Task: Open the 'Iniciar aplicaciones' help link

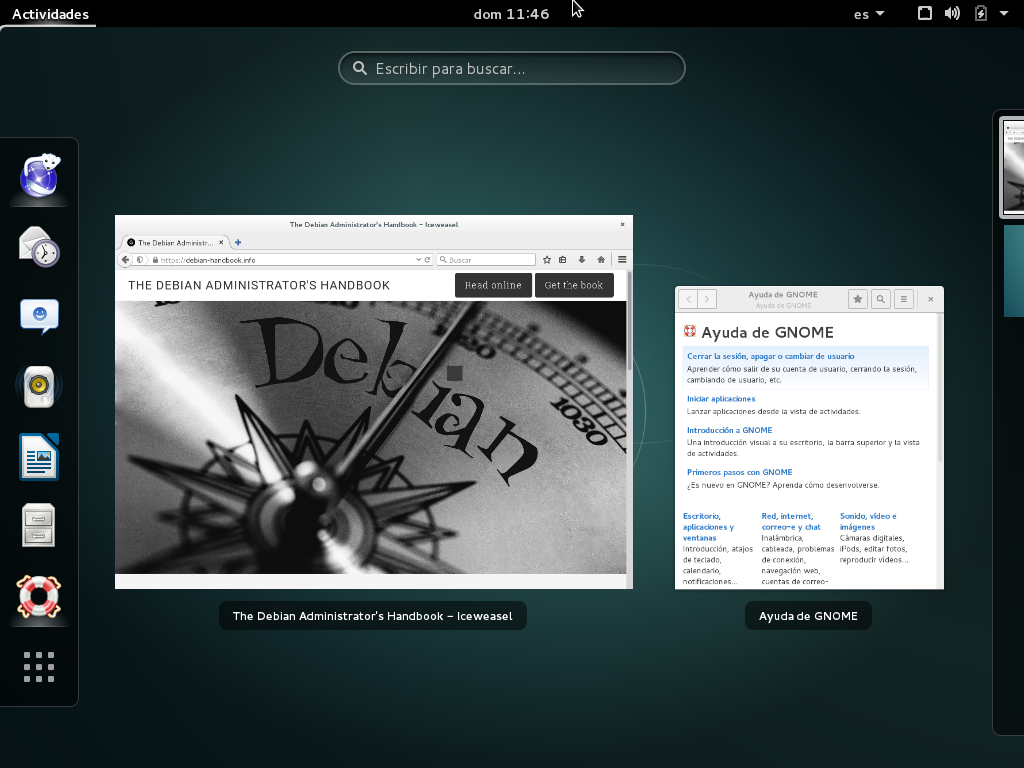Action: (721, 398)
